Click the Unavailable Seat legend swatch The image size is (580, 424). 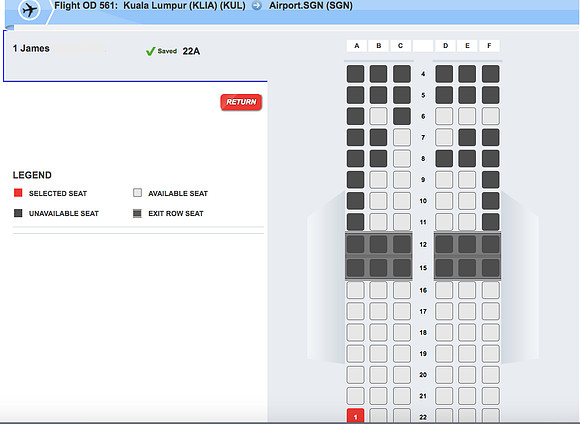click(x=18, y=213)
